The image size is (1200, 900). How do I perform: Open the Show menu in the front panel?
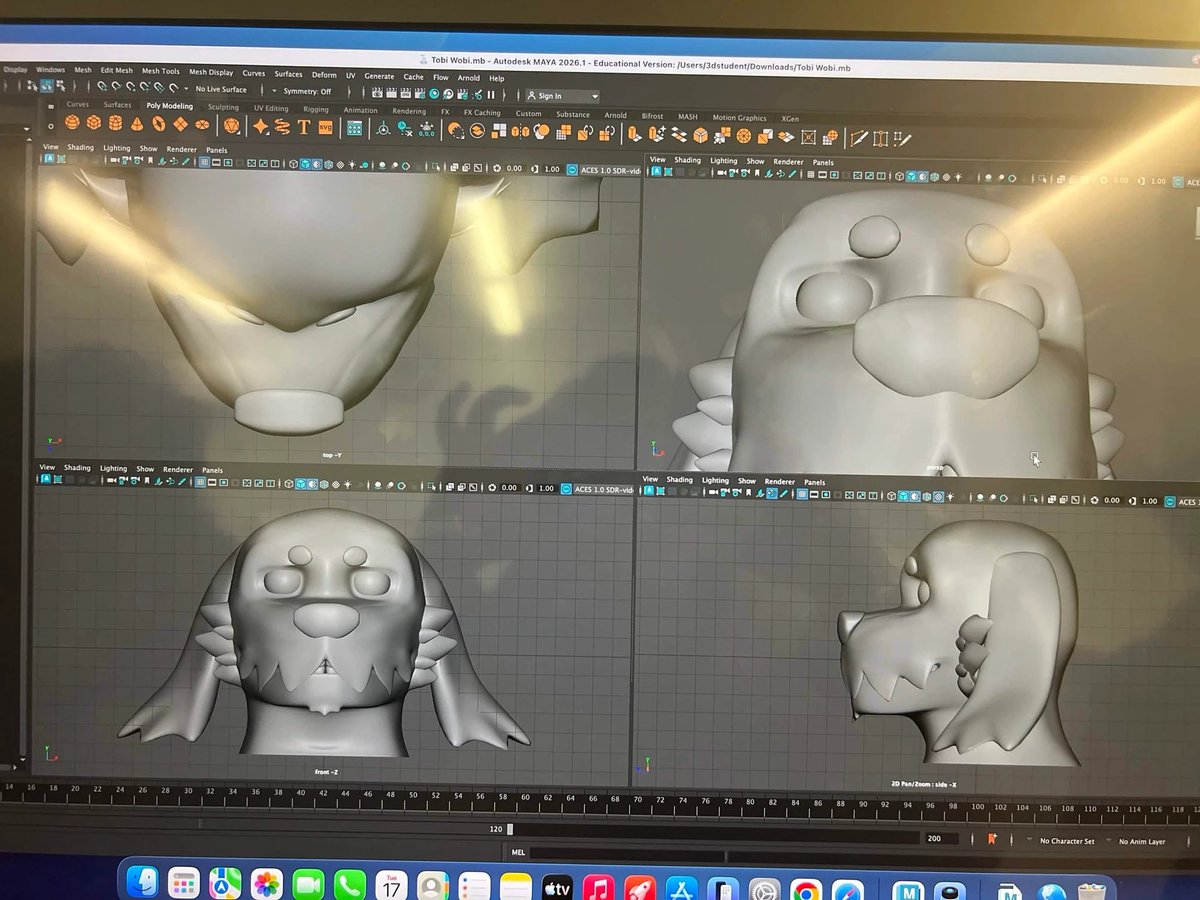point(145,469)
